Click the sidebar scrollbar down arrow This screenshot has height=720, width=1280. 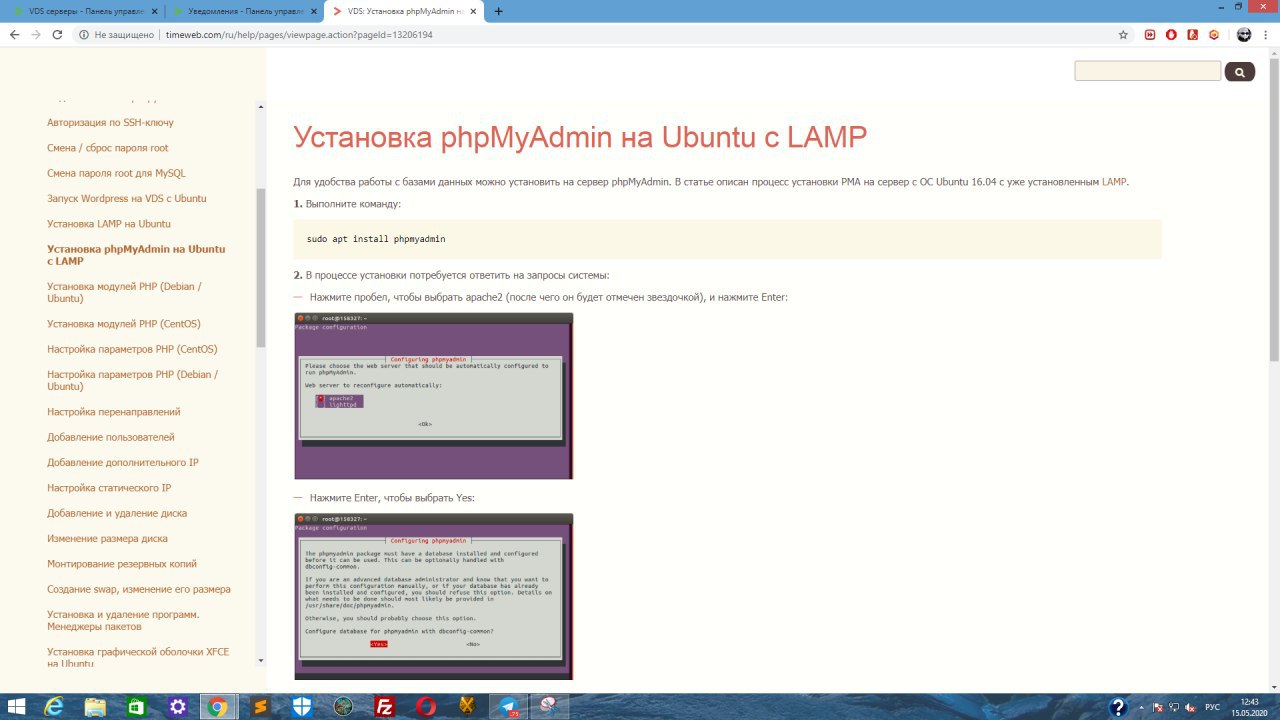261,660
